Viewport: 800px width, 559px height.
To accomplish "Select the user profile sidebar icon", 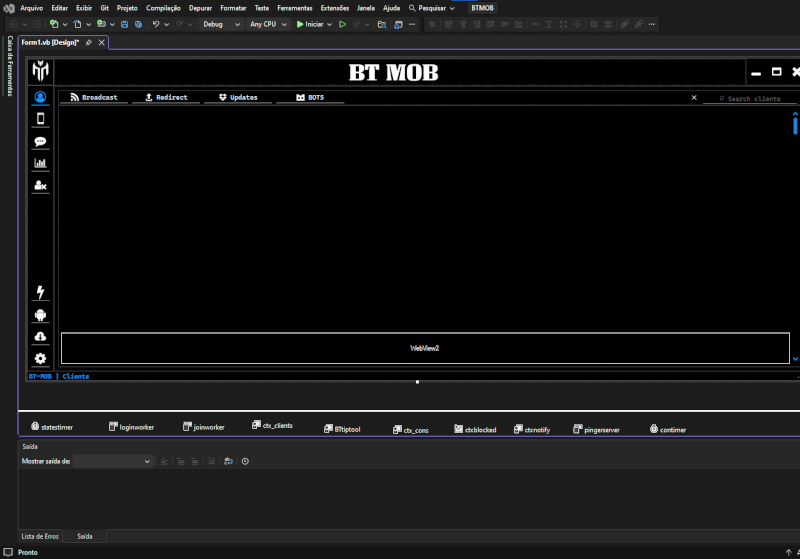I will point(40,97).
